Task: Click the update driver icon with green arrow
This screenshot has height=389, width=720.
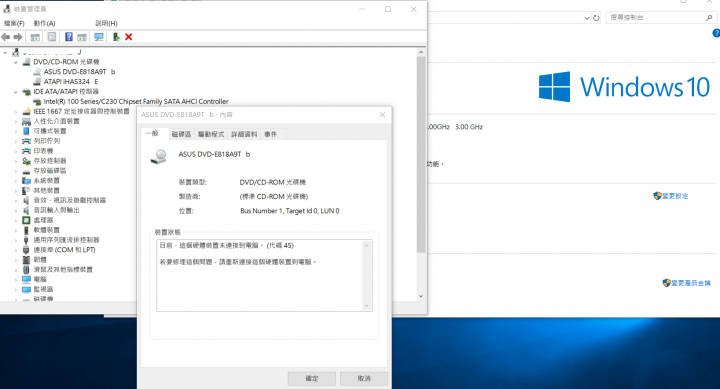Action: tap(116, 37)
